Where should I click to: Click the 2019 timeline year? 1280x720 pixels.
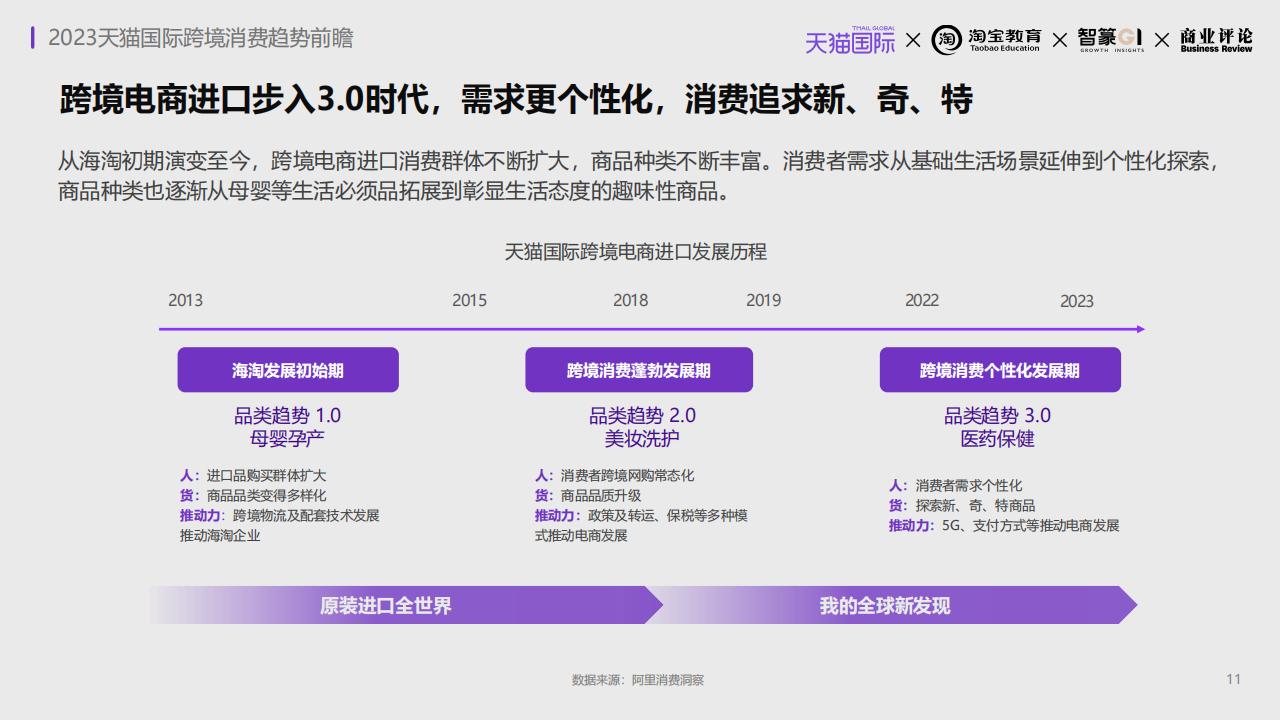763,300
